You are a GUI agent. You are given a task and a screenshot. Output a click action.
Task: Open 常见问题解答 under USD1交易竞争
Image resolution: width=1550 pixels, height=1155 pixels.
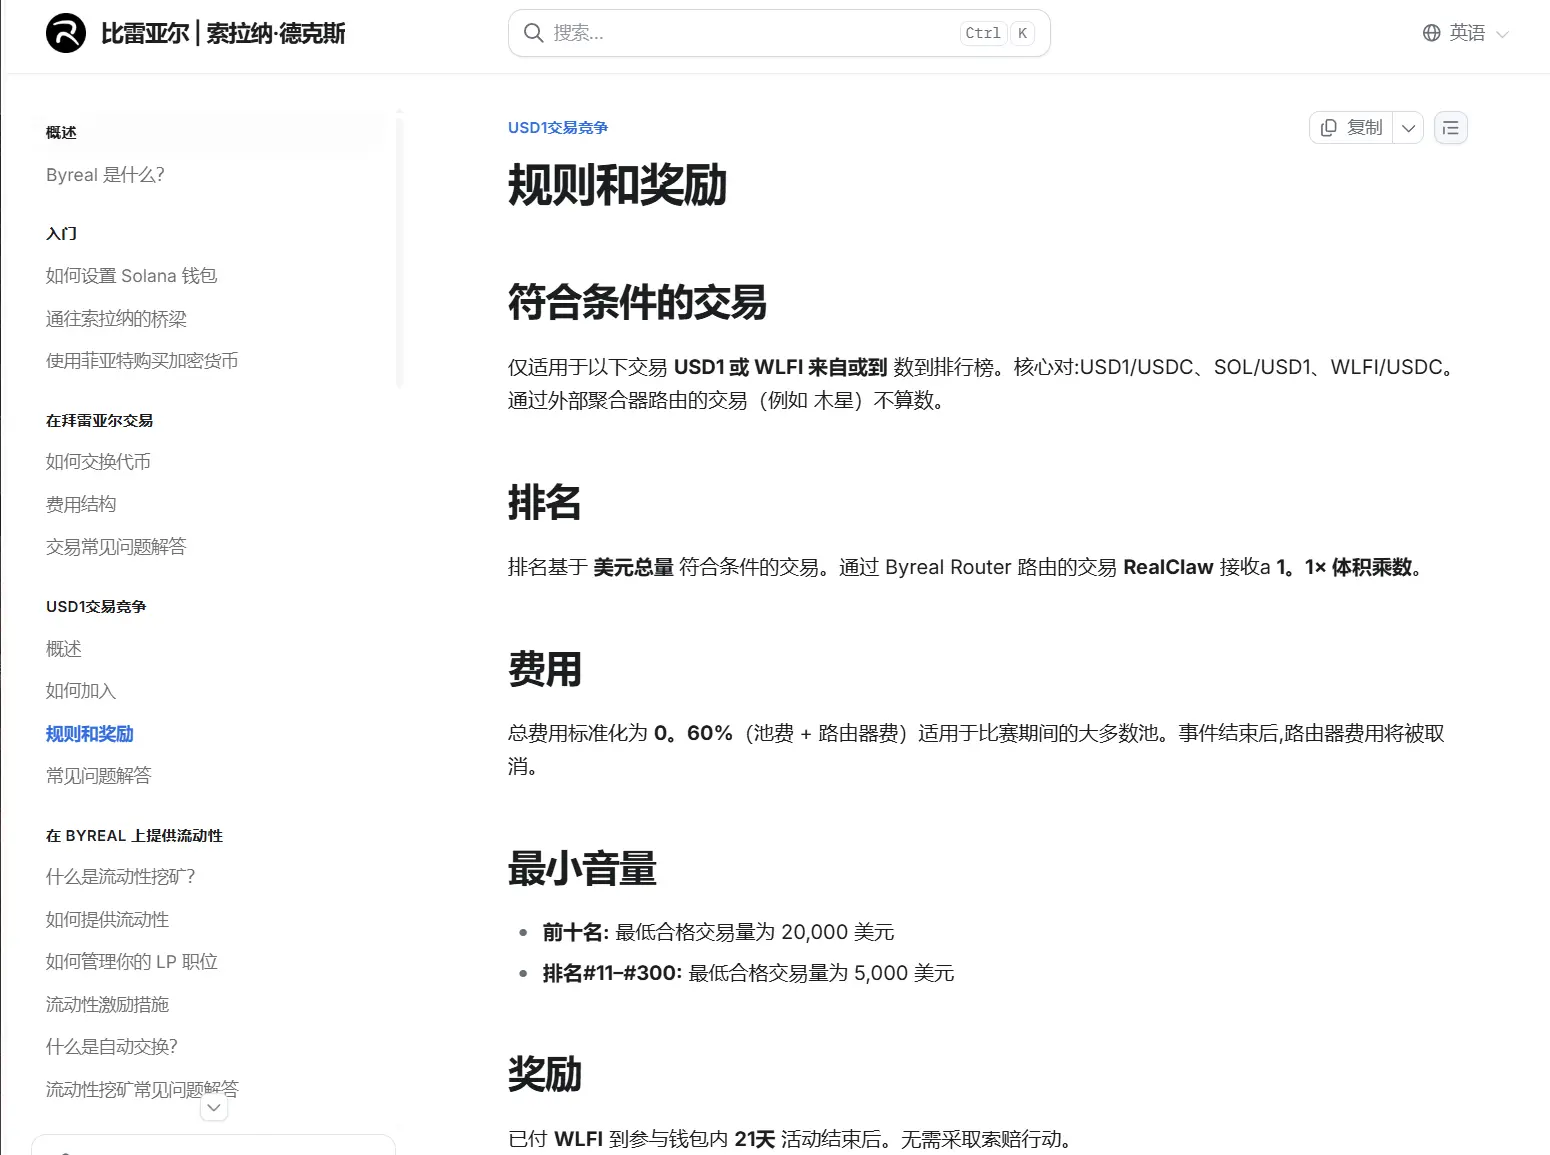(98, 776)
